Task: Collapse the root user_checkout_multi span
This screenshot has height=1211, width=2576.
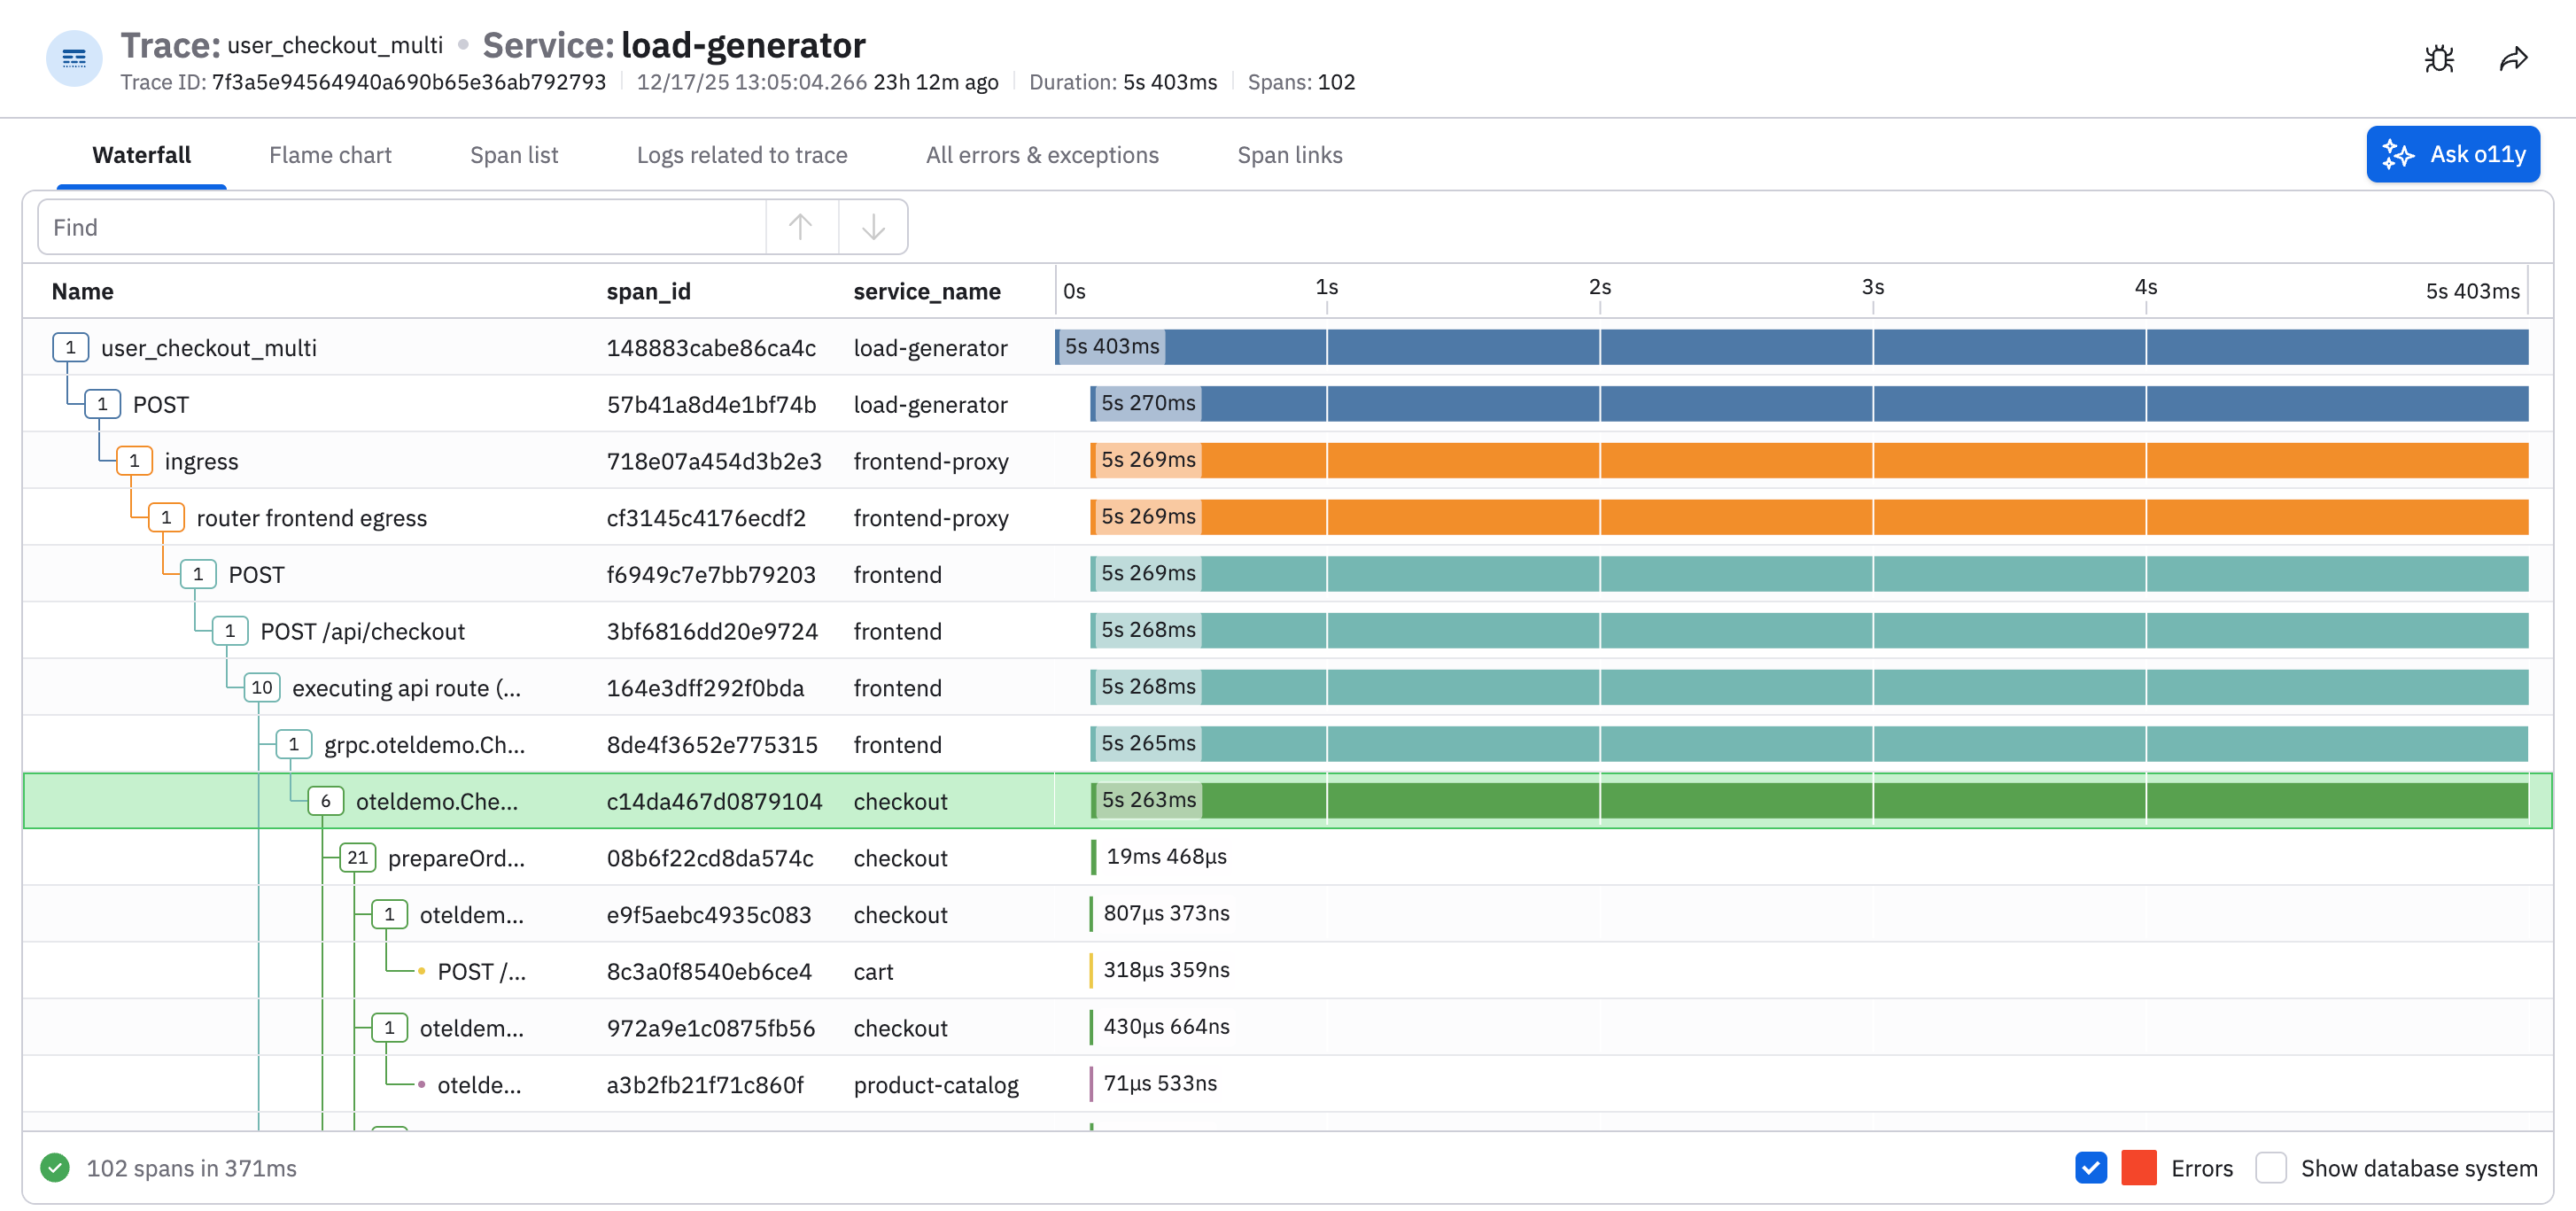Action: click(x=70, y=348)
